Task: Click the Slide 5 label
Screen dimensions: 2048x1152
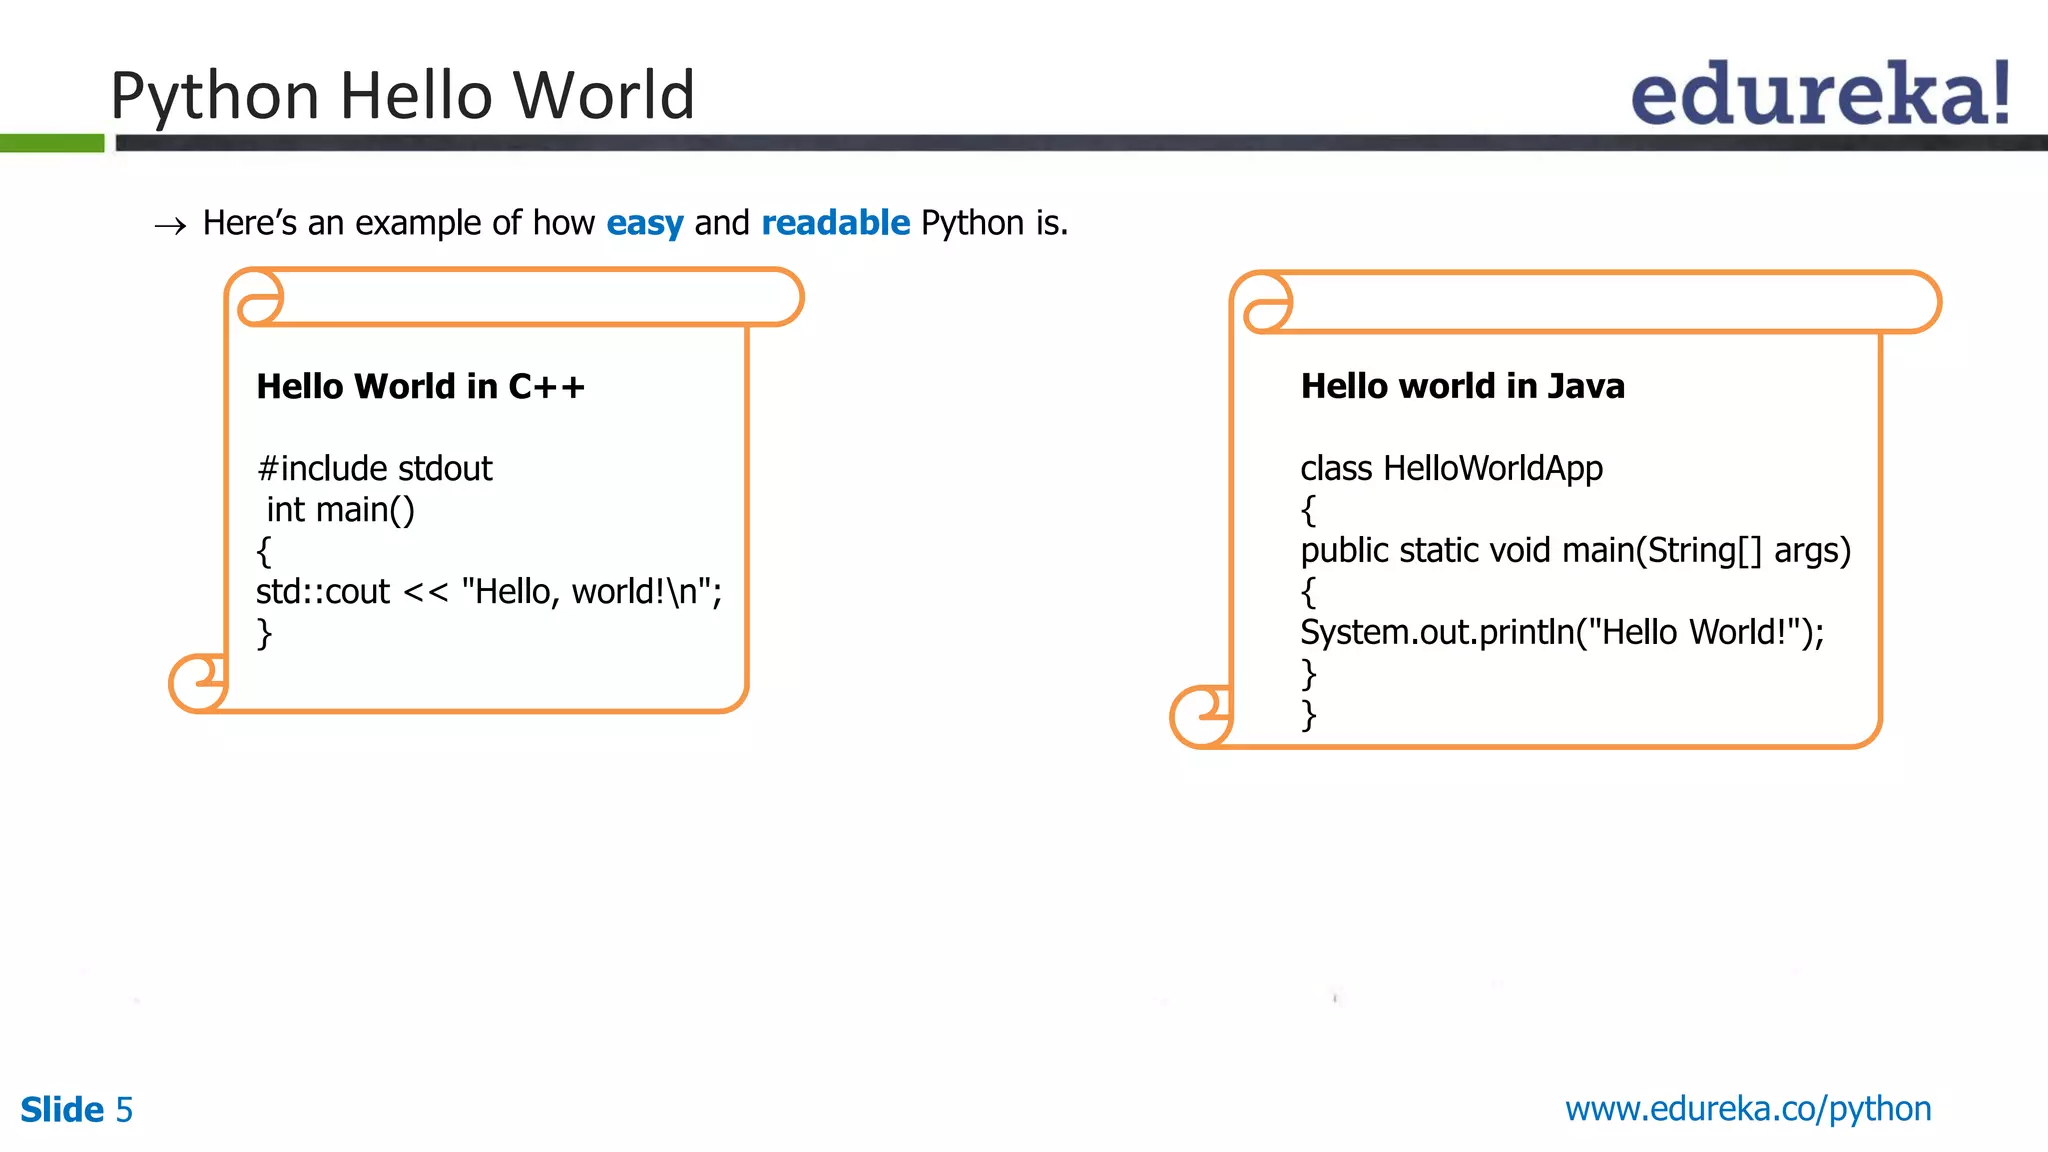Action: tap(77, 1110)
